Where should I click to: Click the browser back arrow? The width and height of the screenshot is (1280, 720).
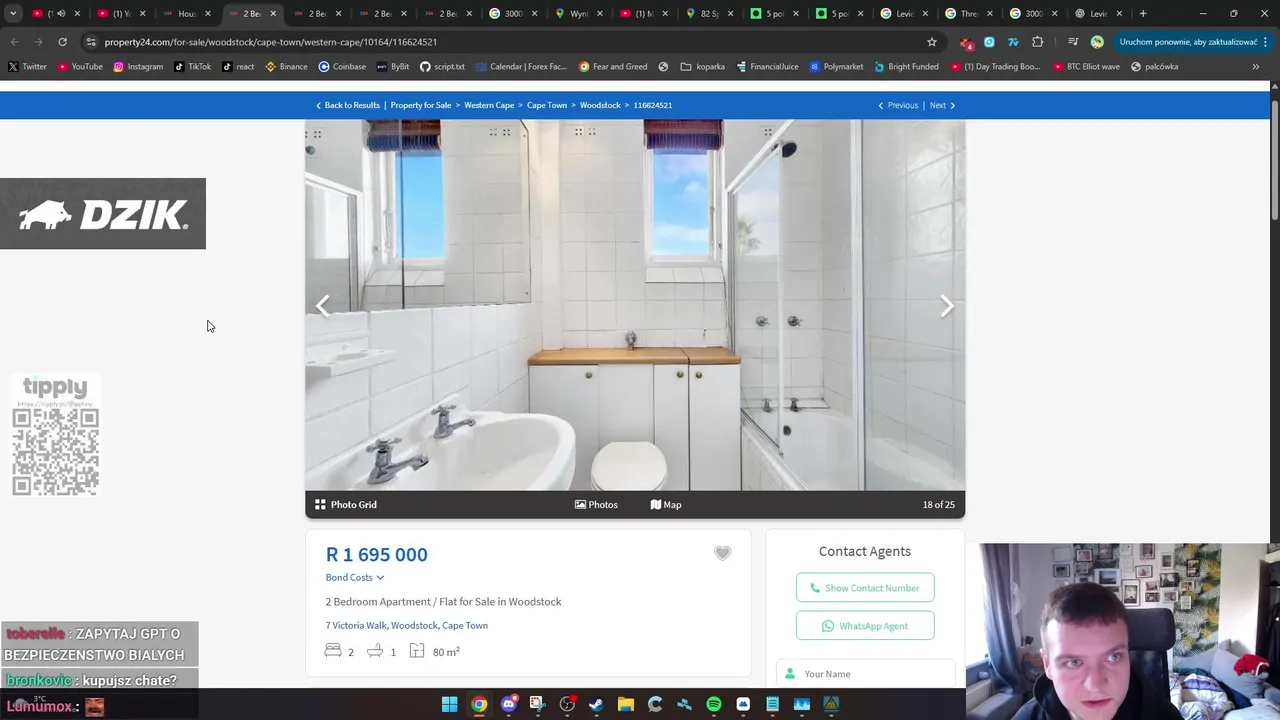14,42
